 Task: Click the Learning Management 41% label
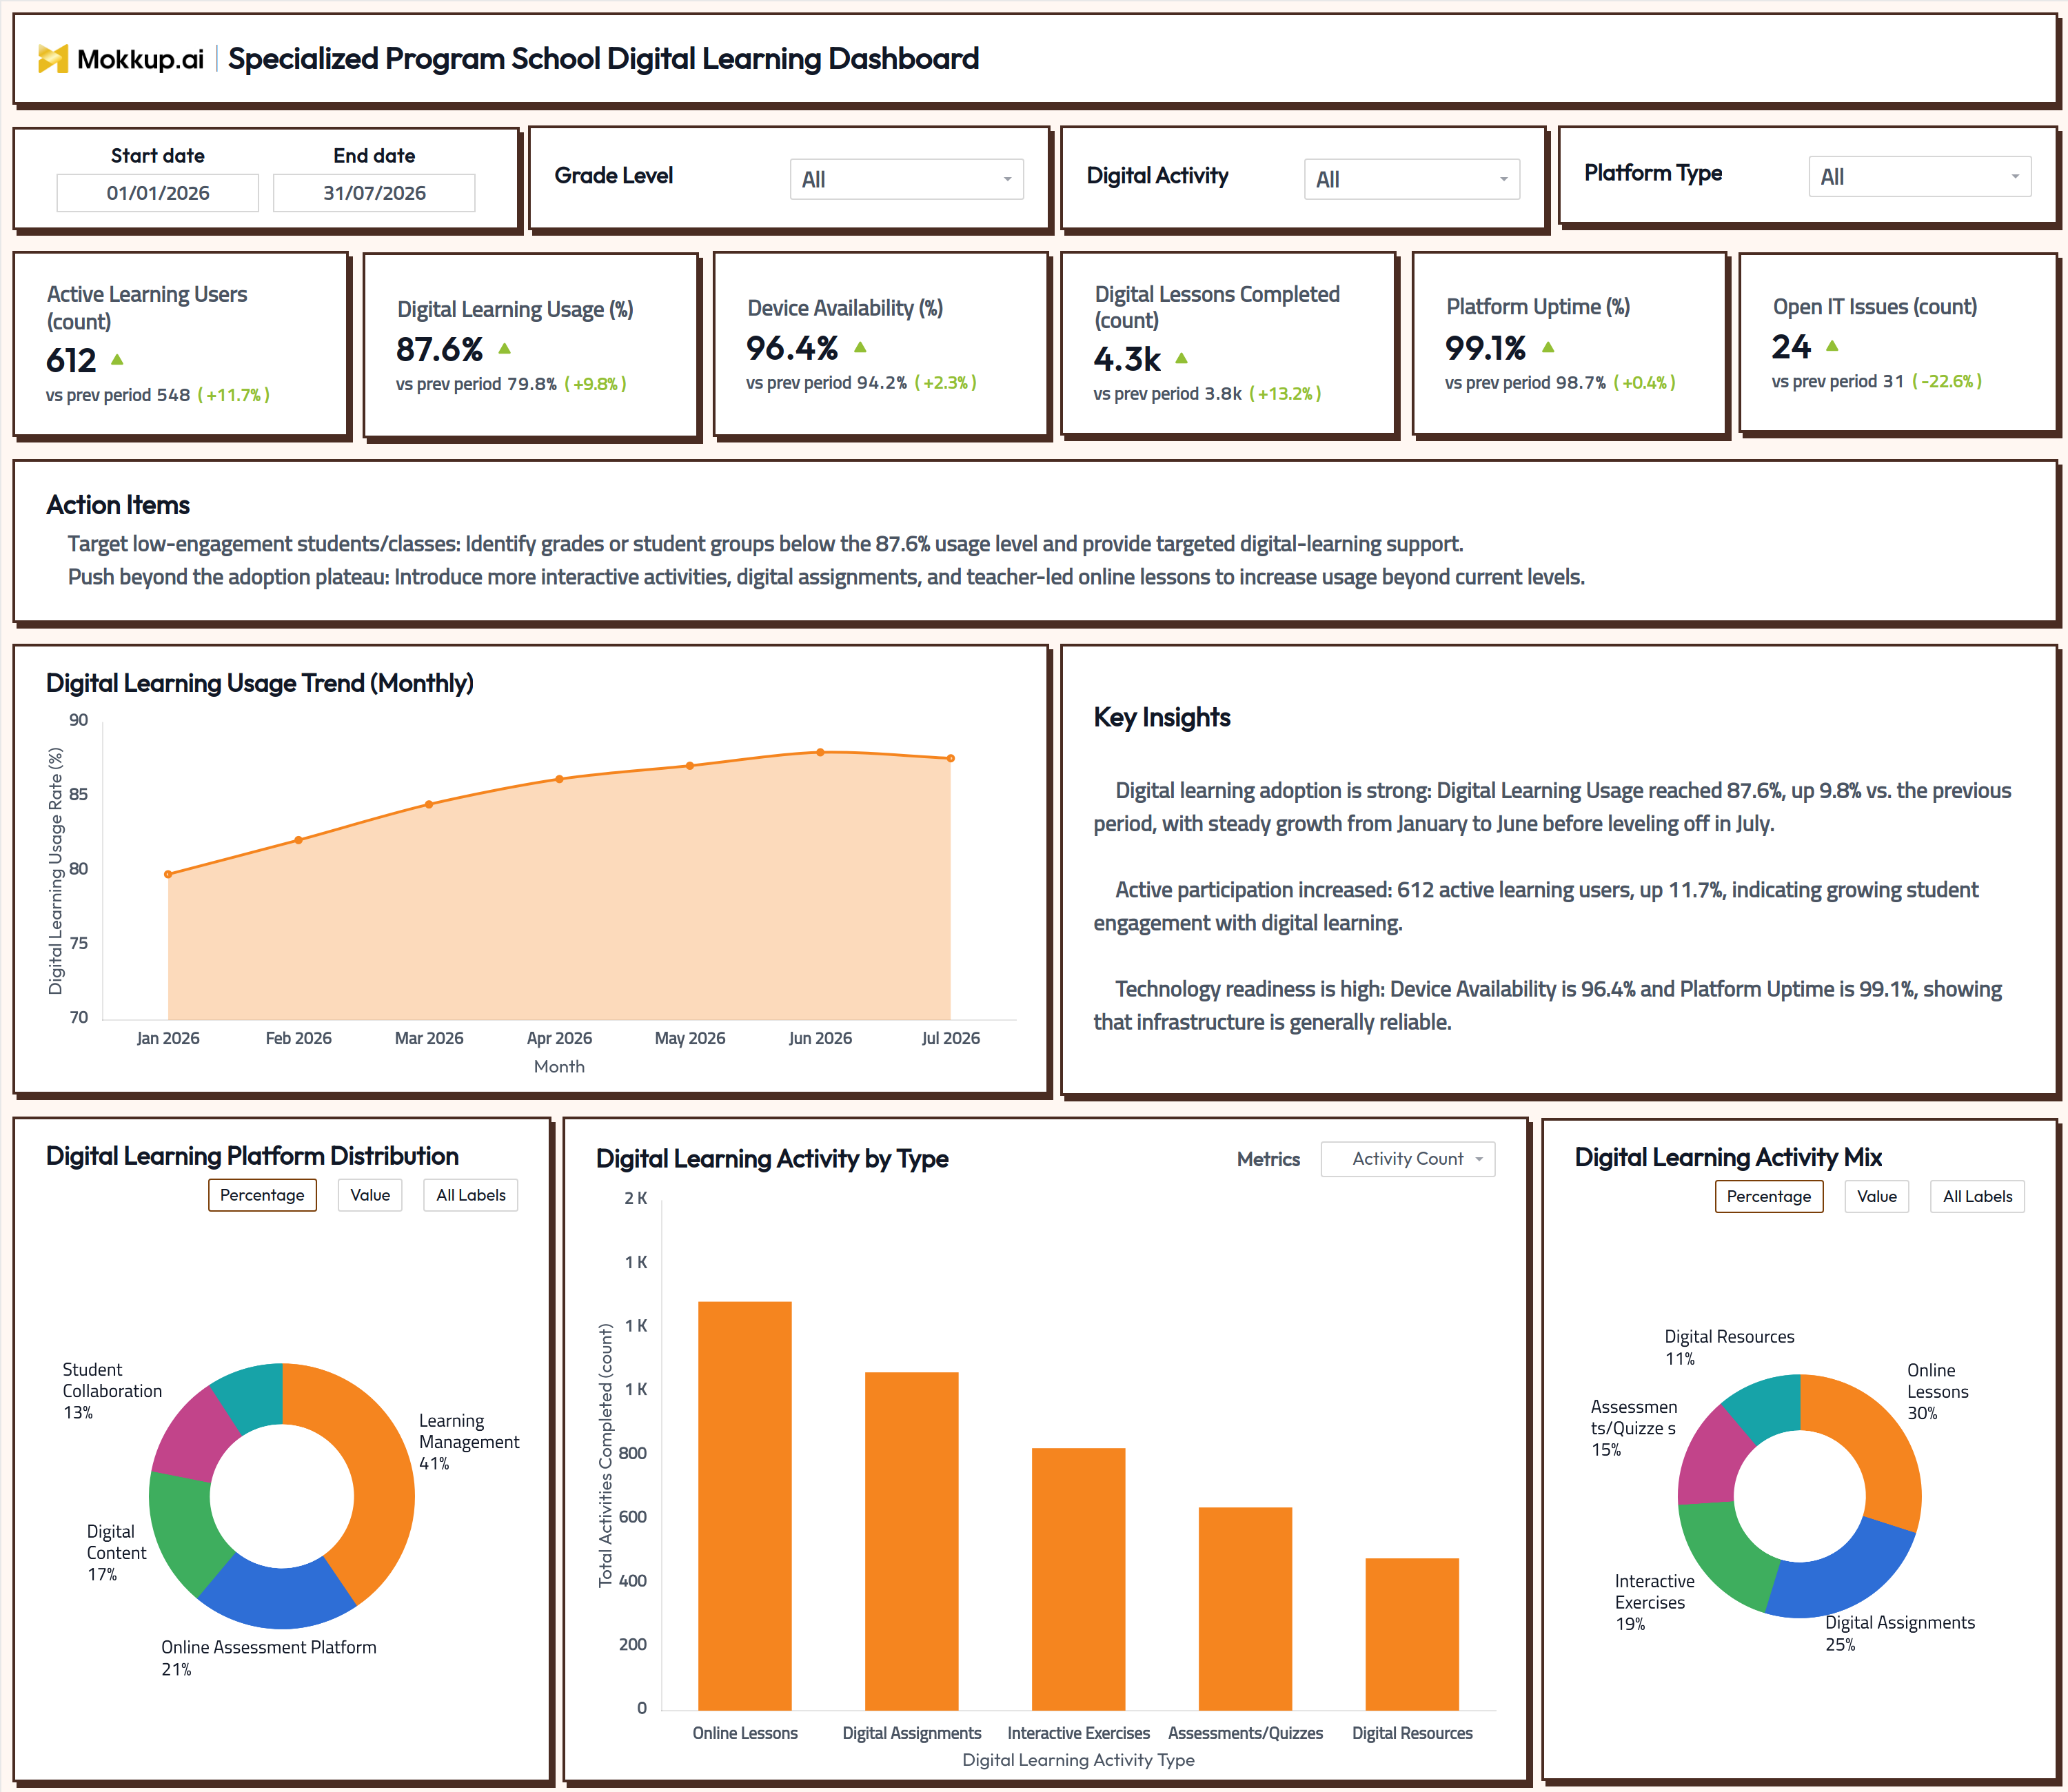coord(468,1441)
